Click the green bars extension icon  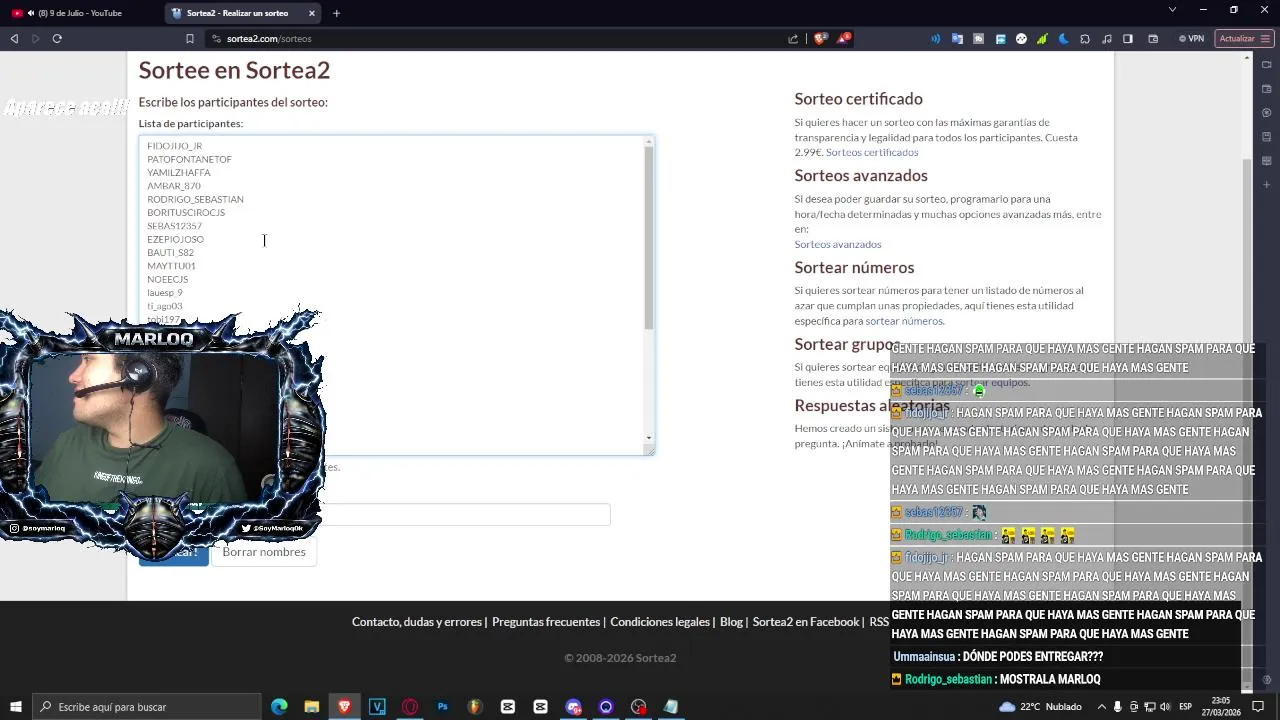coord(1042,39)
